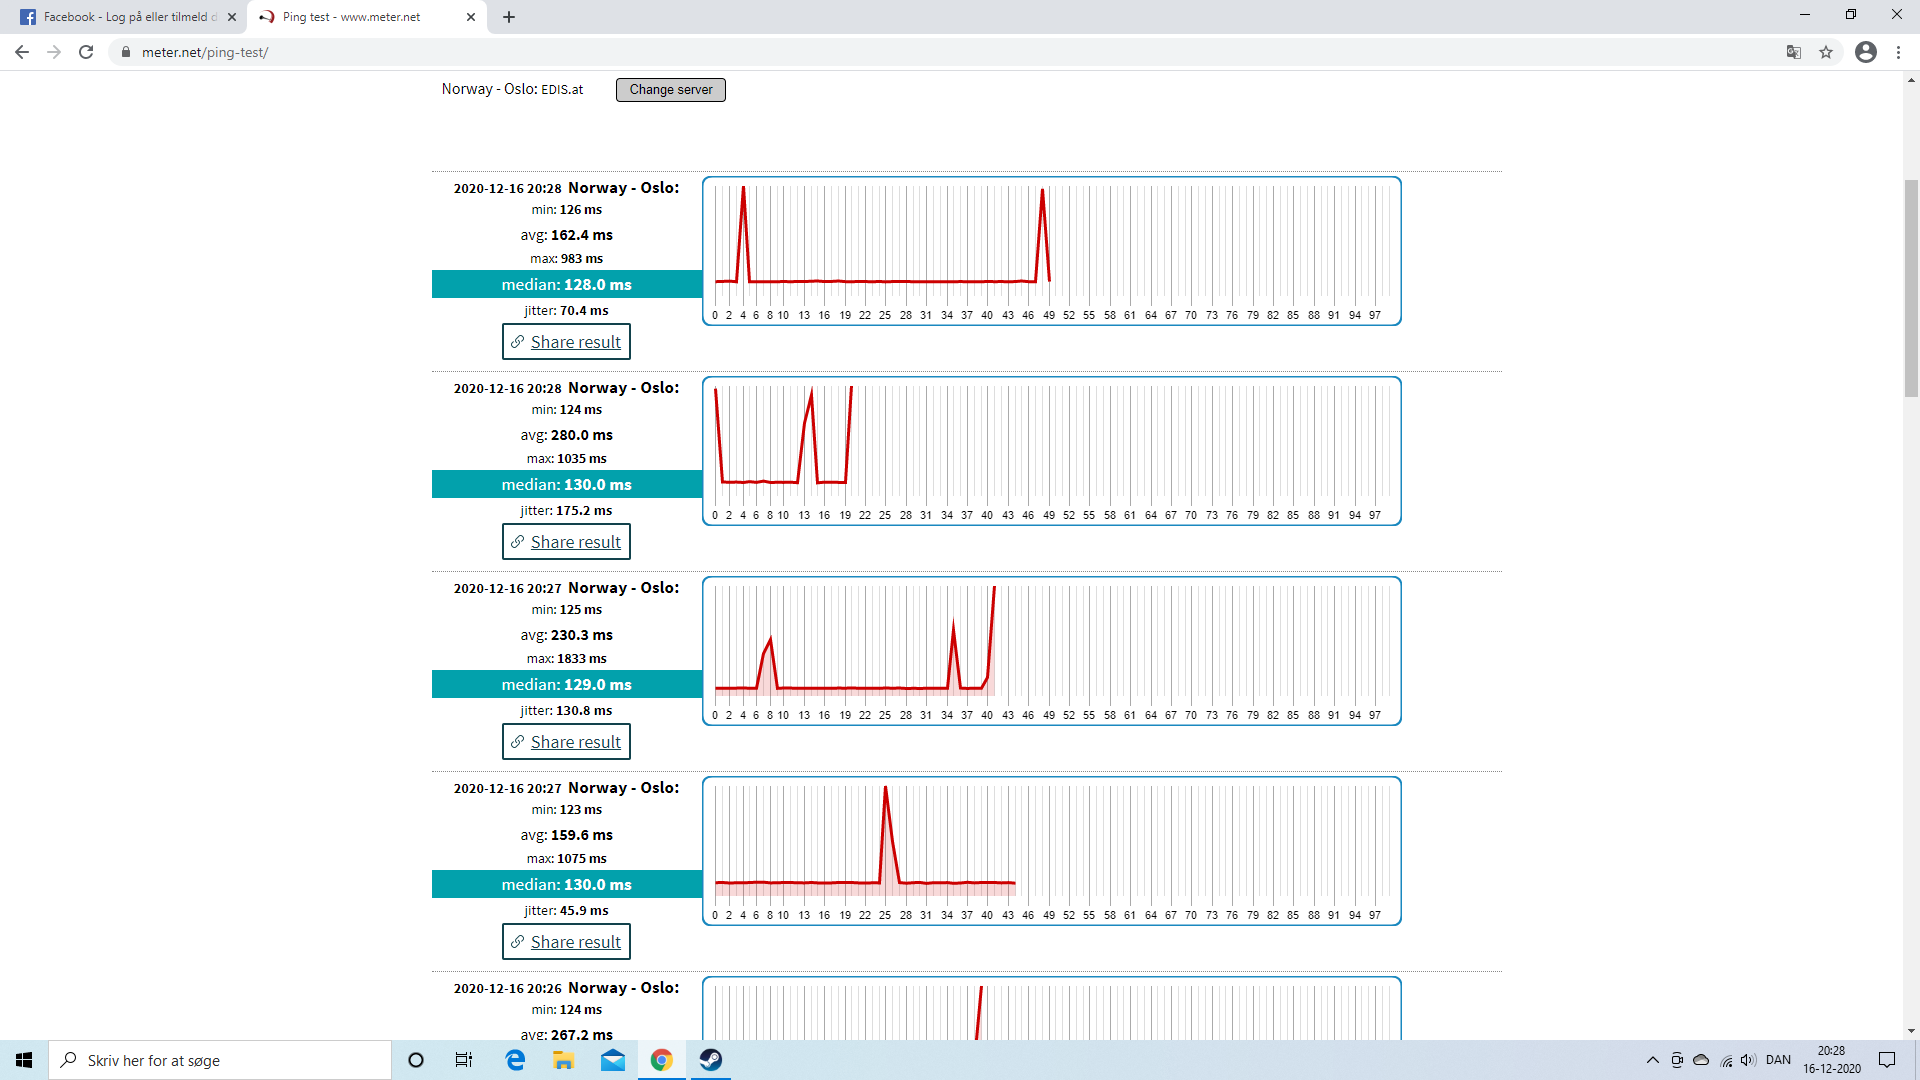
Task: Open the Google Translate icon in the address bar
Action: coord(1793,52)
